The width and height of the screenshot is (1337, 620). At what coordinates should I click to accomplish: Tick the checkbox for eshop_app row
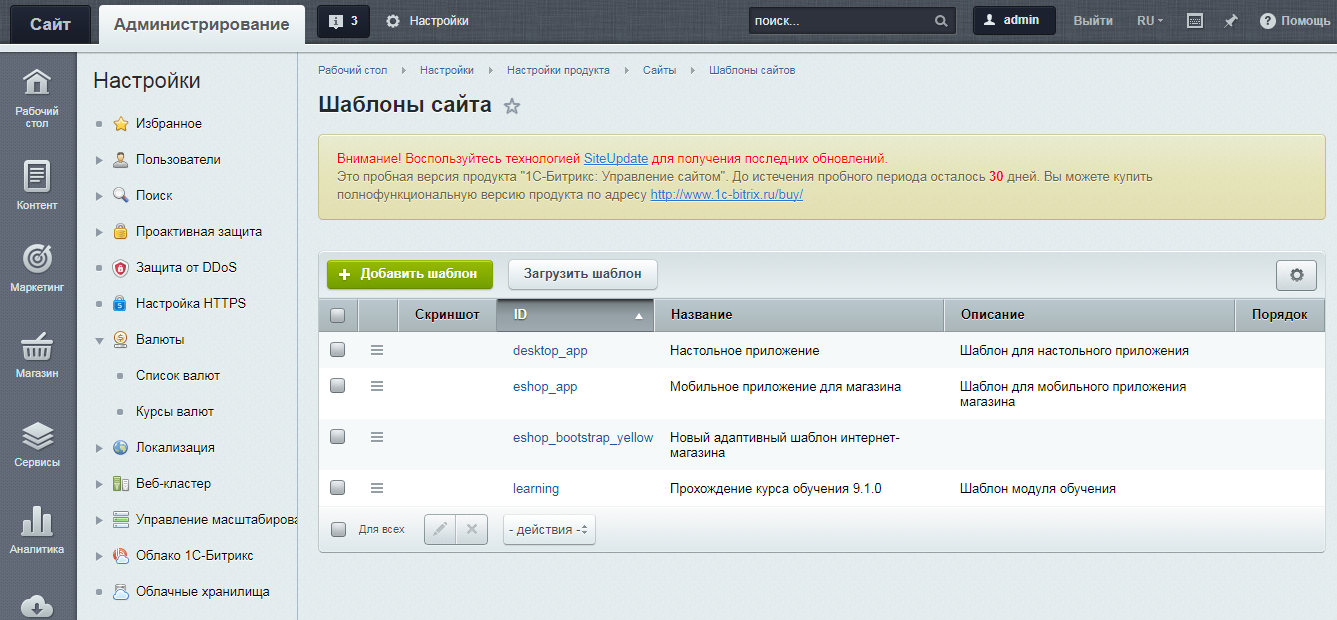[x=338, y=386]
